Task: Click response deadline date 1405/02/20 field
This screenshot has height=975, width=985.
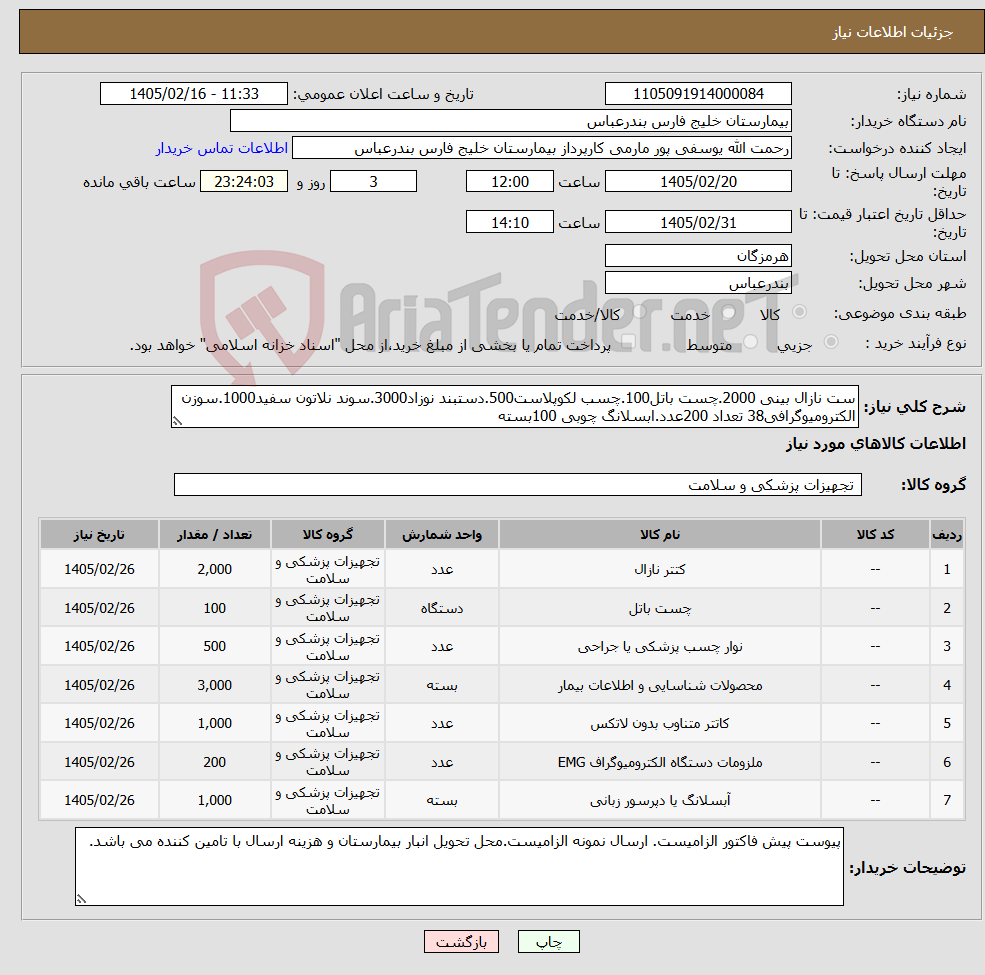Action: [698, 182]
